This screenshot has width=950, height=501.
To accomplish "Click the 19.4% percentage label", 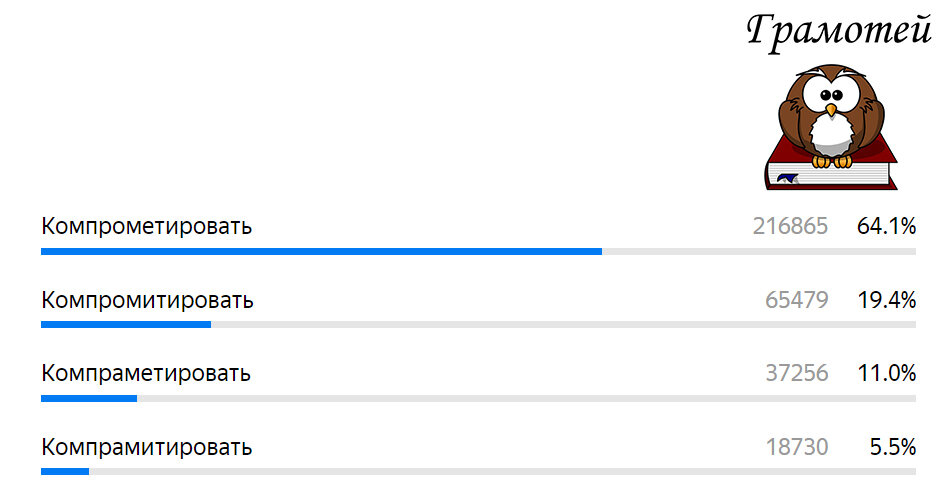I will pyautogui.click(x=886, y=300).
